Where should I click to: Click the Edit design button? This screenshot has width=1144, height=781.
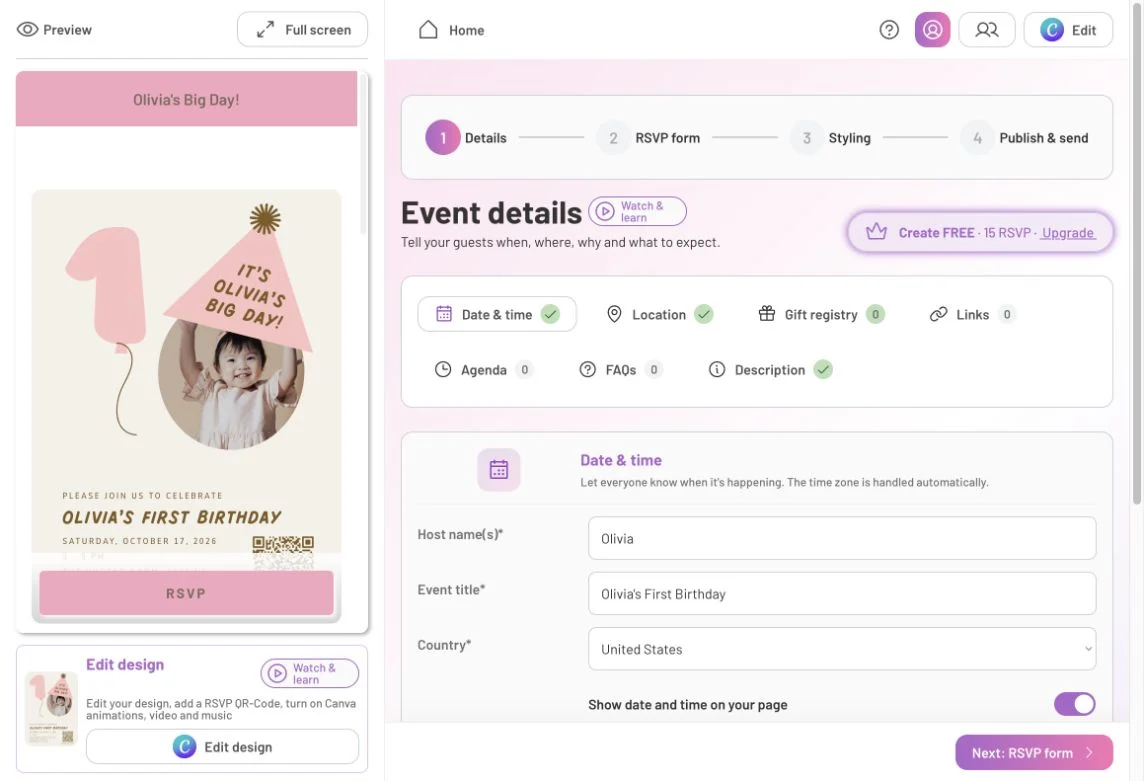223,747
